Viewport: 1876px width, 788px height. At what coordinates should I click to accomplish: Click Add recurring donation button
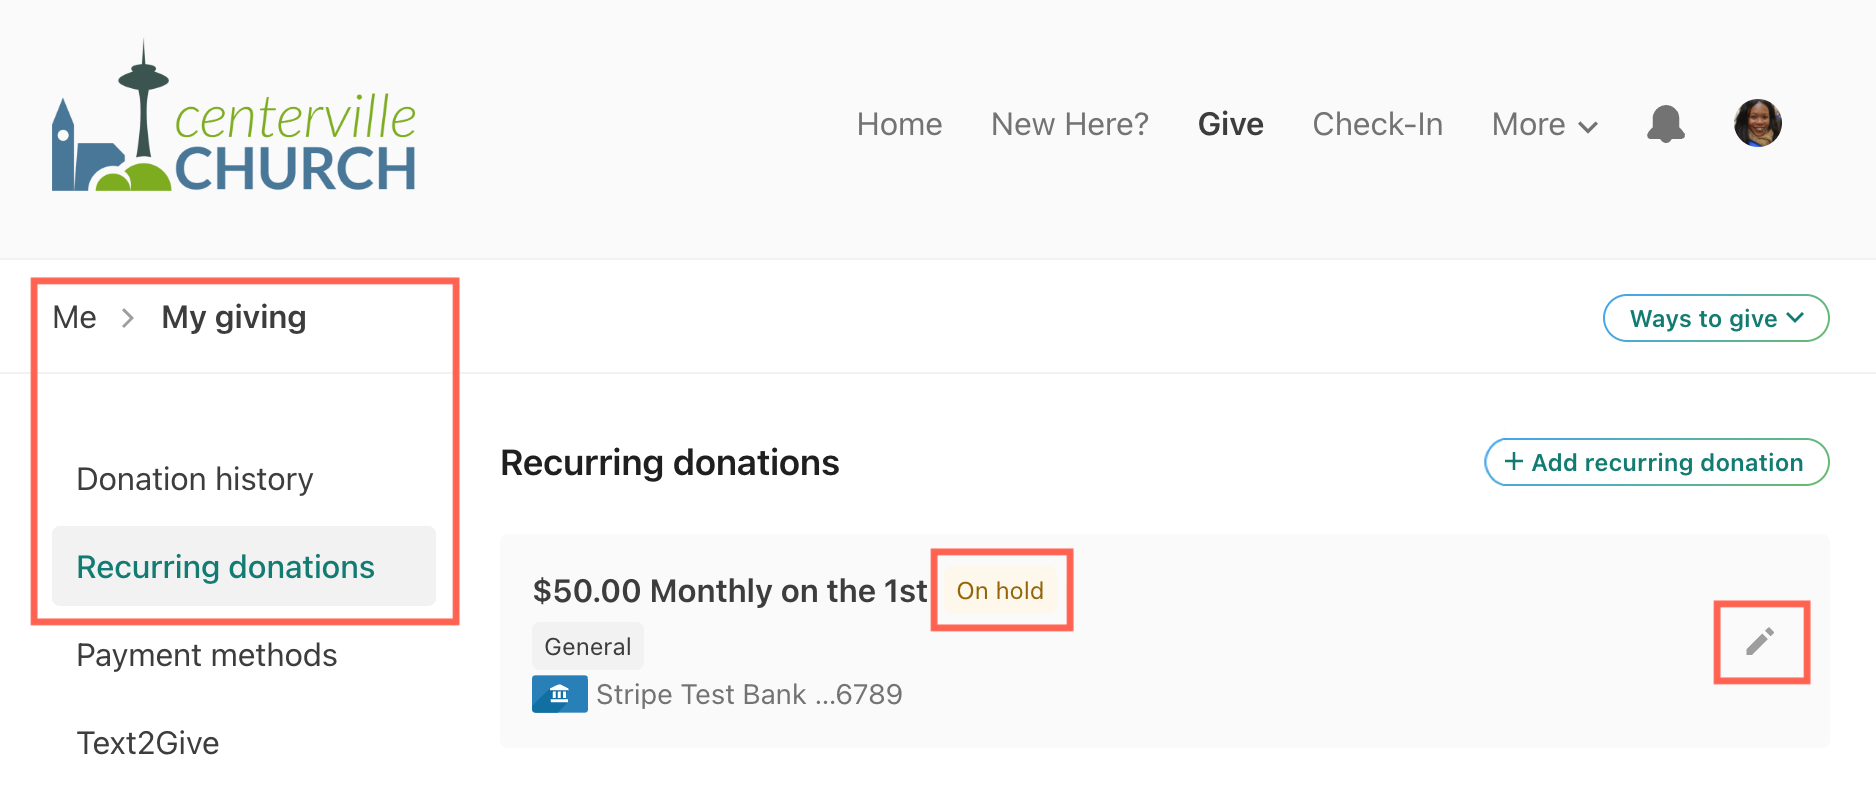coord(1657,462)
